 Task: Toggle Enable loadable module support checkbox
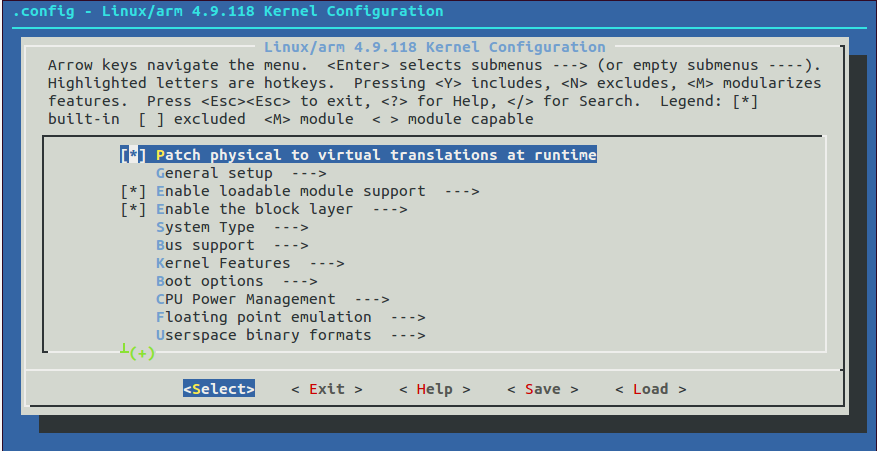pyautogui.click(x=133, y=191)
